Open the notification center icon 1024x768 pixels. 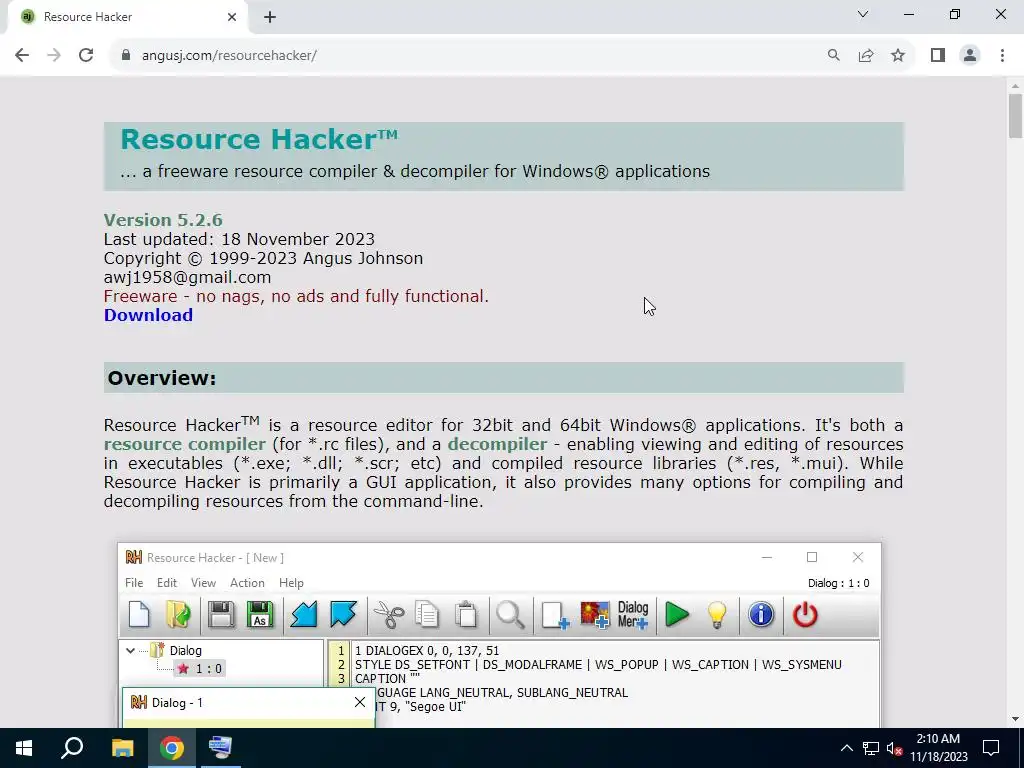(x=991, y=748)
